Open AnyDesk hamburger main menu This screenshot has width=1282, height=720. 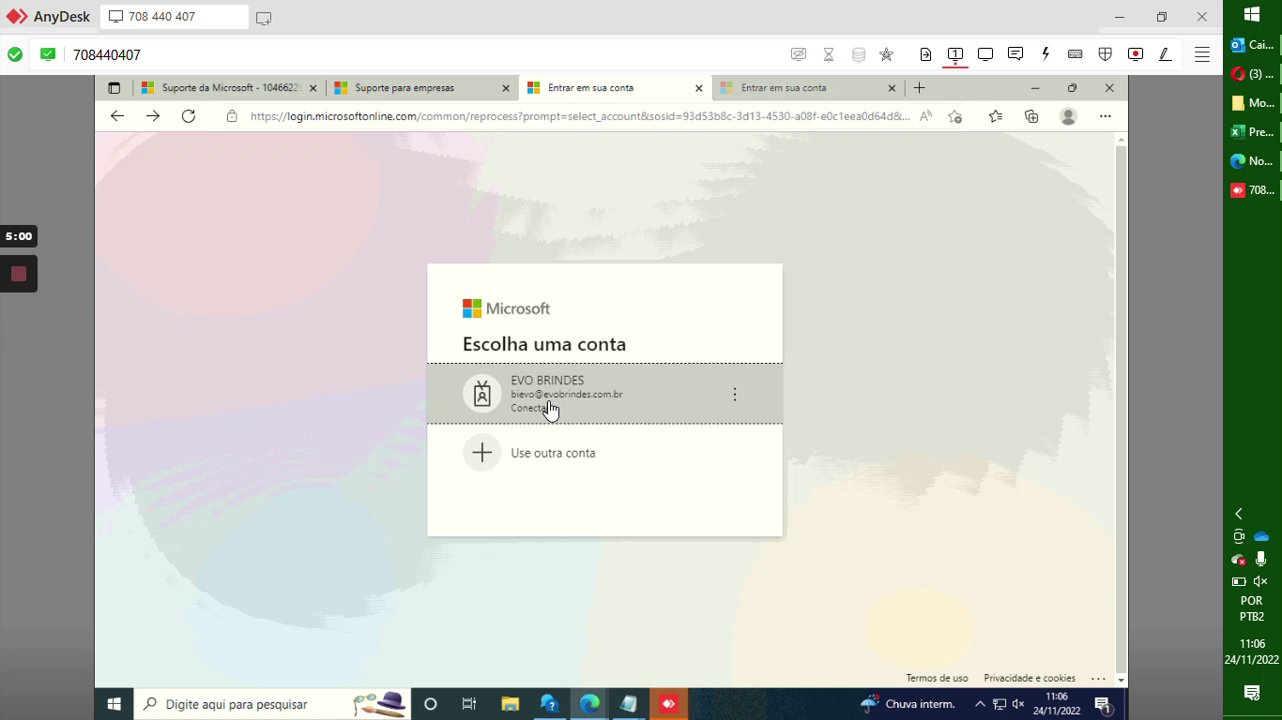(1202, 55)
